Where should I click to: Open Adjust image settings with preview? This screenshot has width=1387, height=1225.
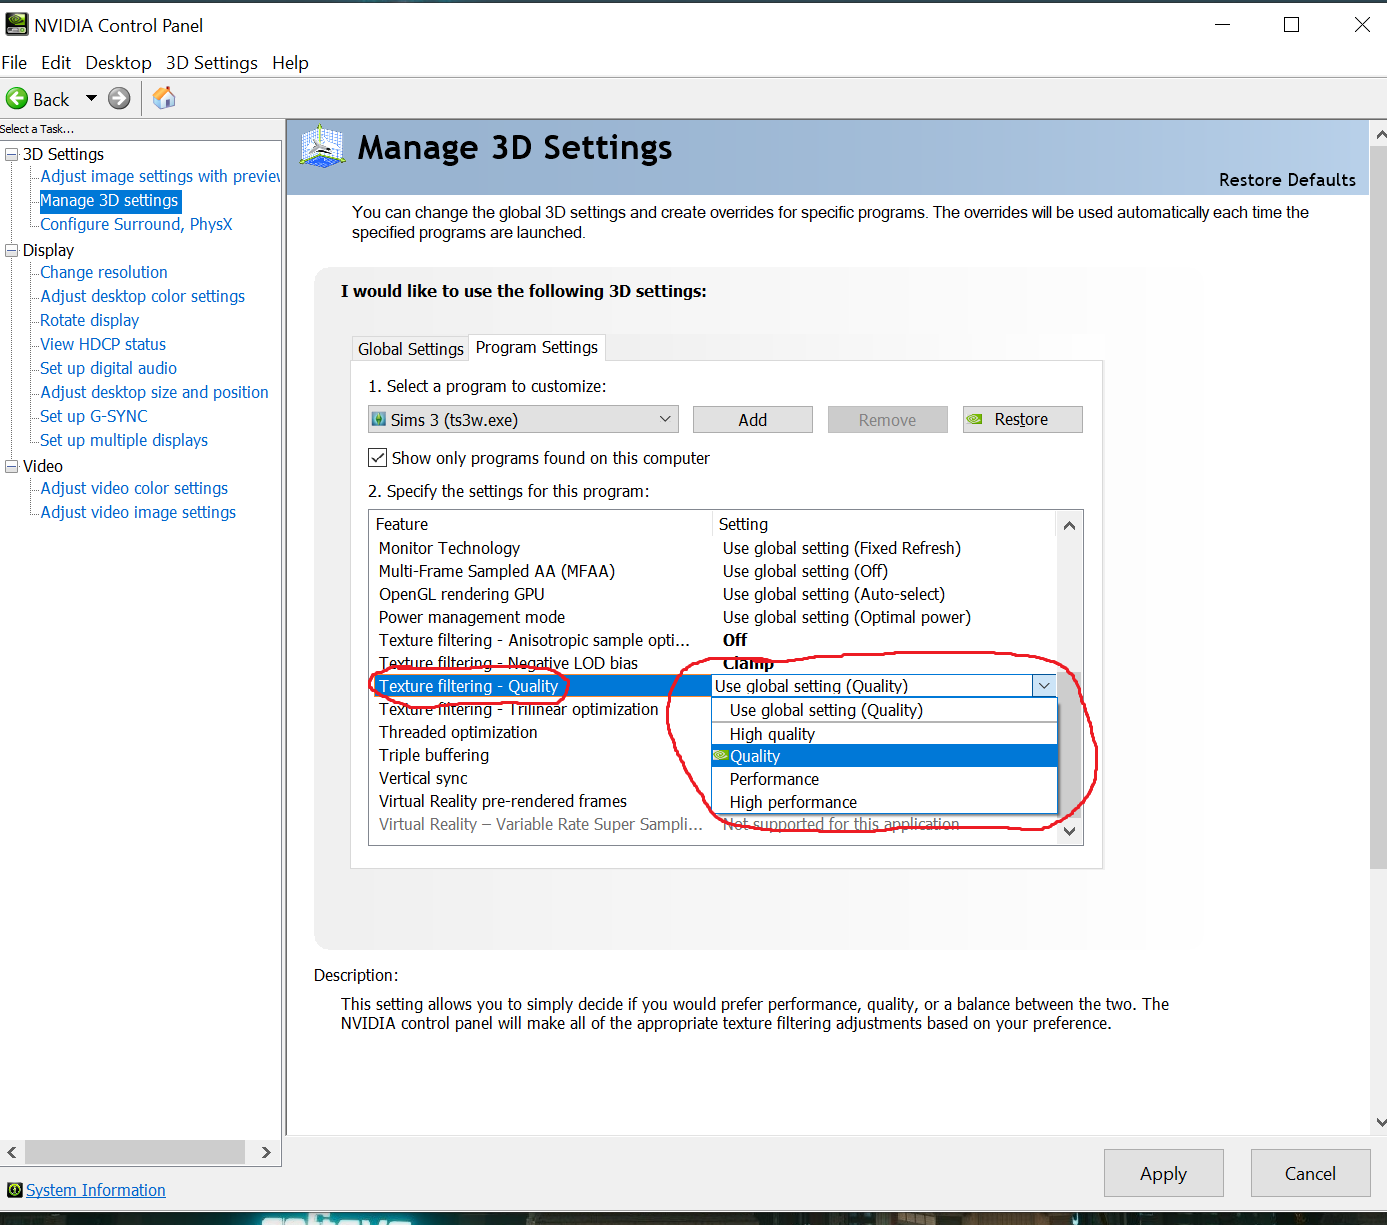[160, 176]
